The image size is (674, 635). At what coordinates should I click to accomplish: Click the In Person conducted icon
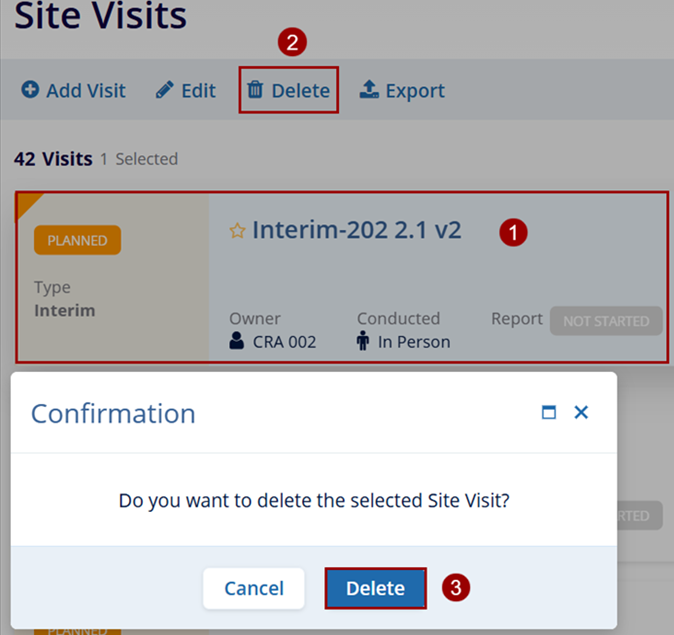point(363,342)
